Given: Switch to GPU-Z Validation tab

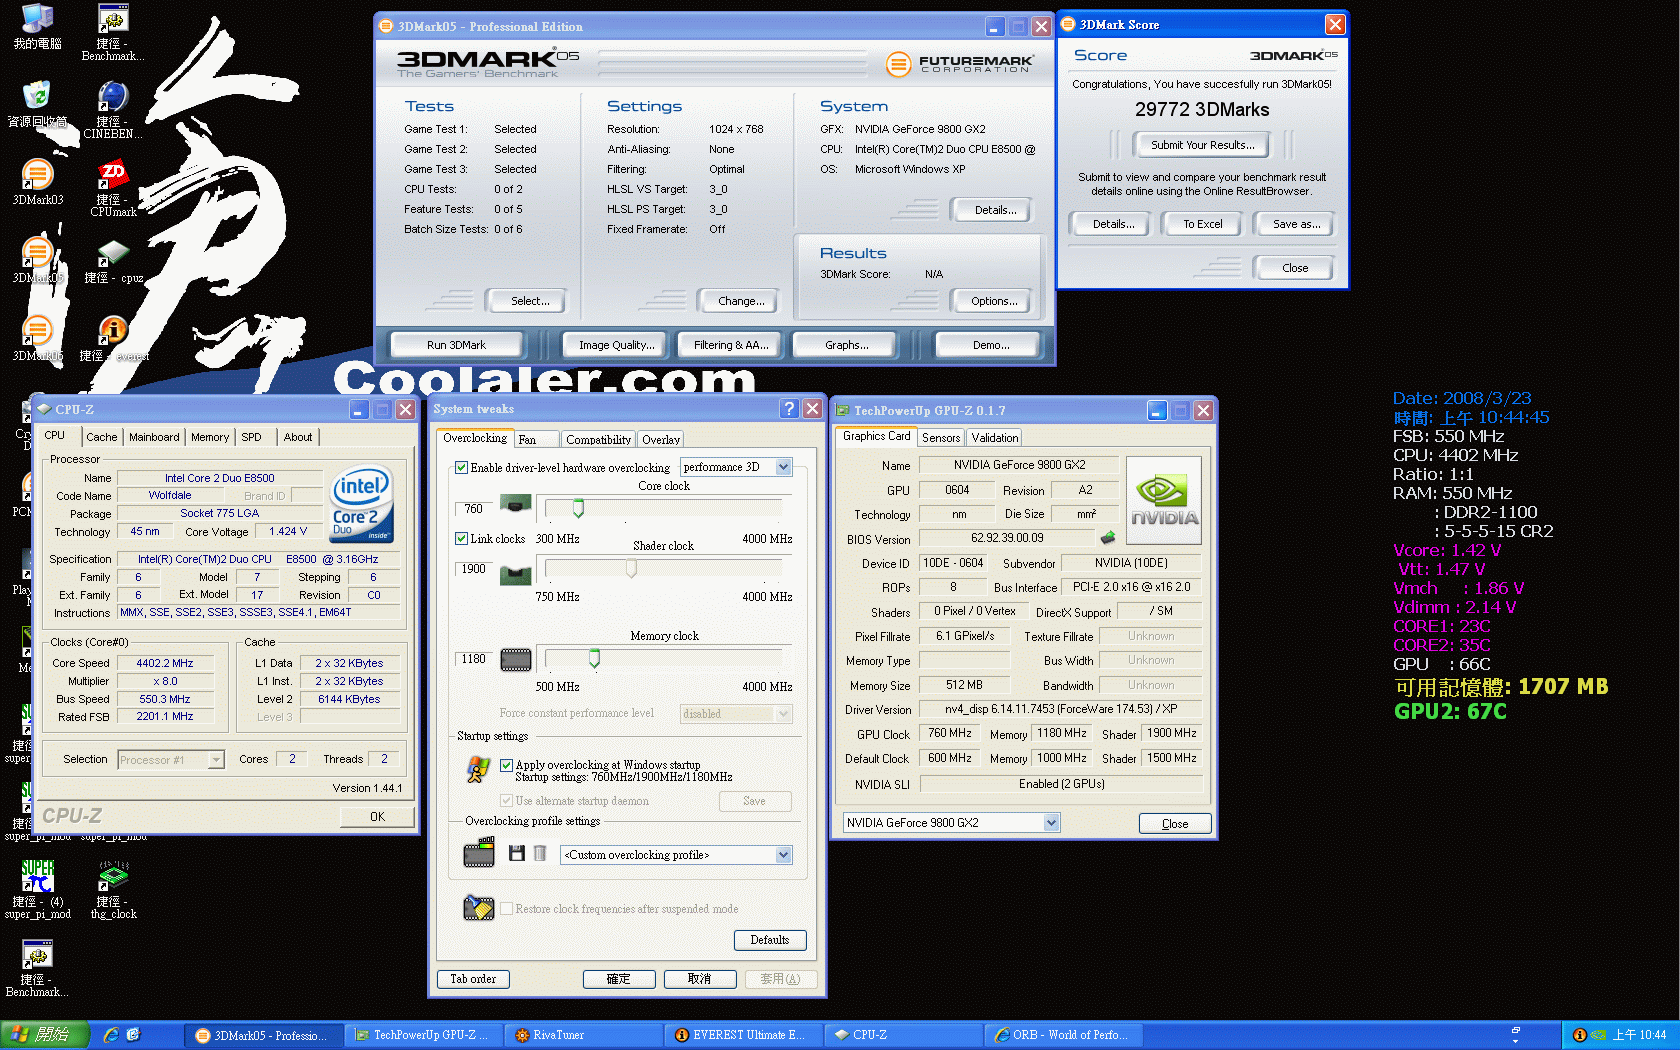Looking at the screenshot, I should pyautogui.click(x=995, y=438).
